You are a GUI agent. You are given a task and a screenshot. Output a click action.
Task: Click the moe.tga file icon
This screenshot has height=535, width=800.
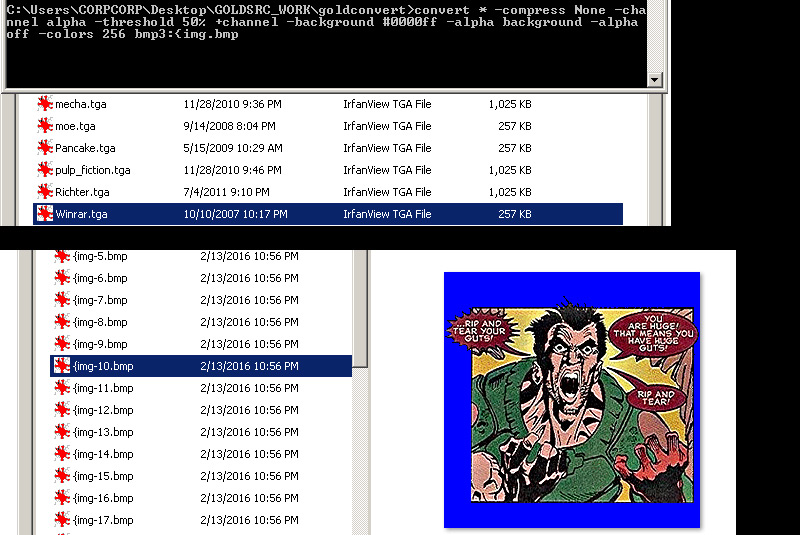pyautogui.click(x=45, y=125)
